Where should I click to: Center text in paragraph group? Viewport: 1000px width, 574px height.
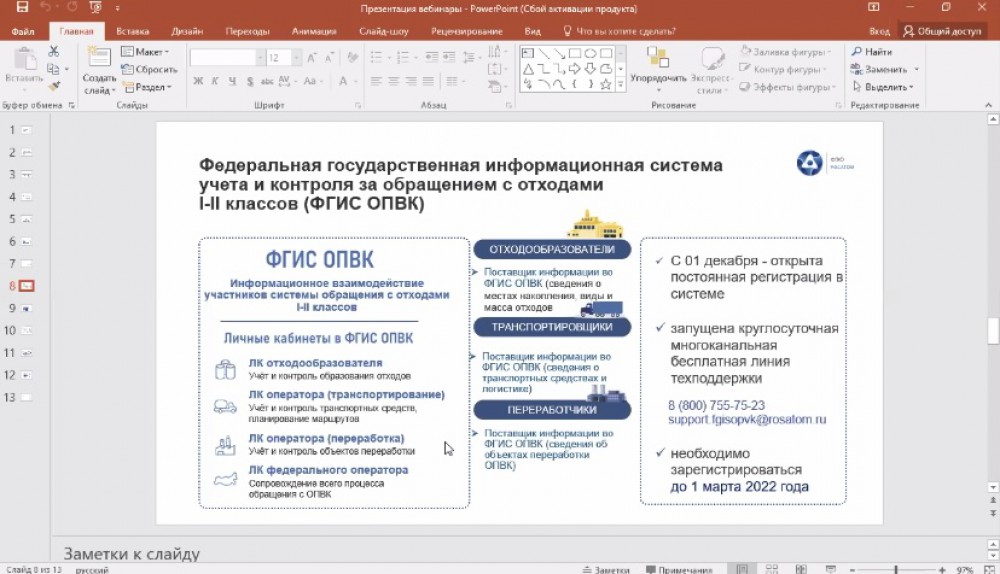pos(393,81)
